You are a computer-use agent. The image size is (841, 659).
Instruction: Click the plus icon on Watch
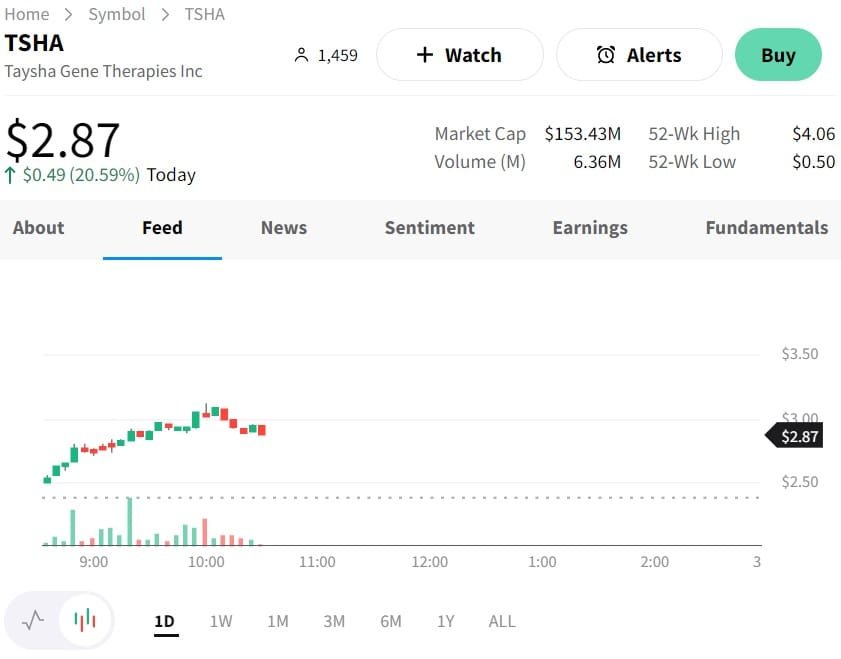click(425, 55)
